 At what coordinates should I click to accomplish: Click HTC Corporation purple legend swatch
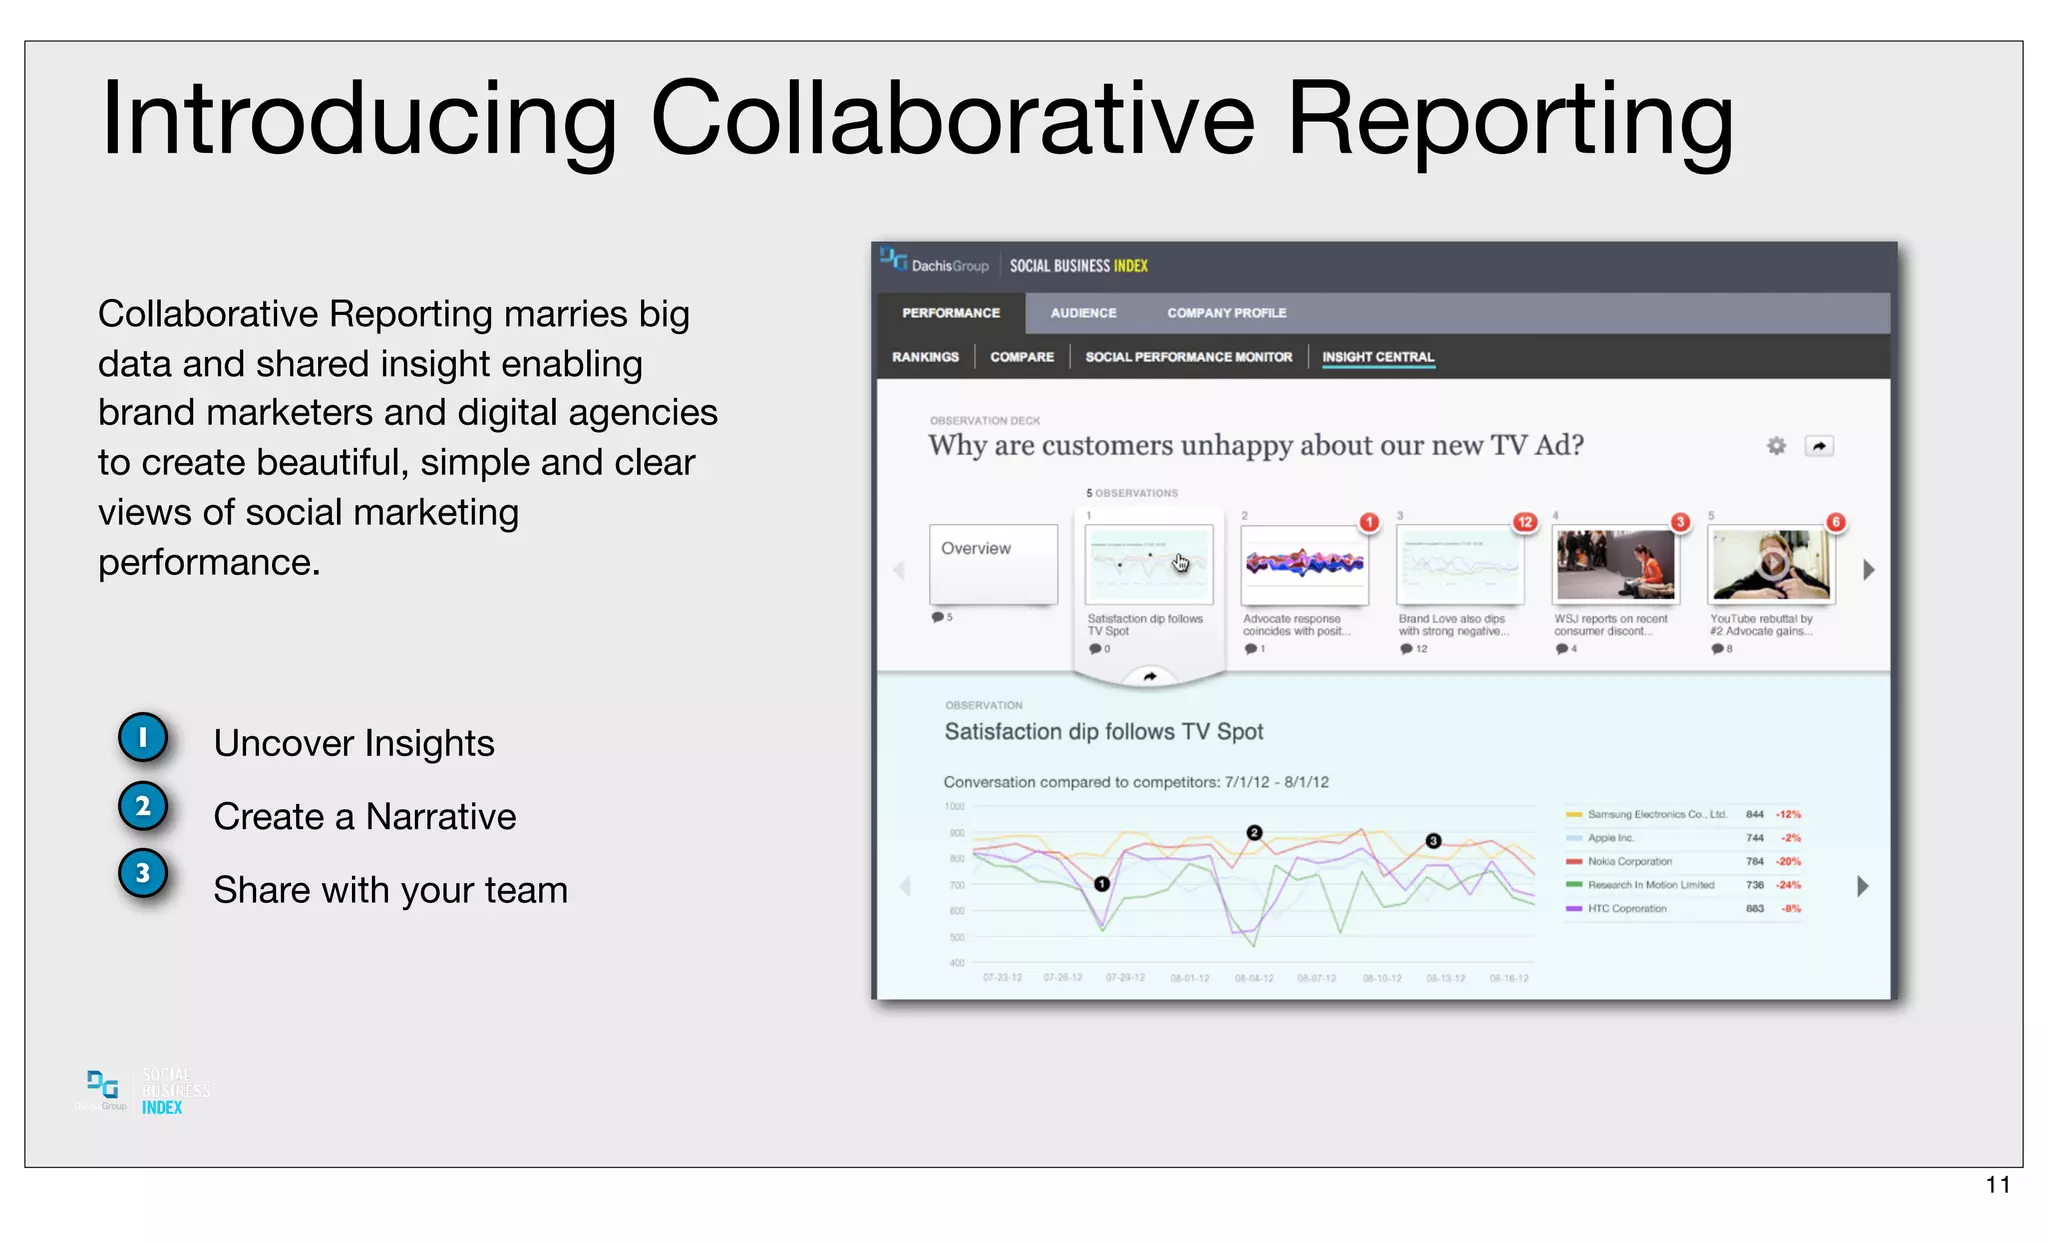pos(1573,909)
